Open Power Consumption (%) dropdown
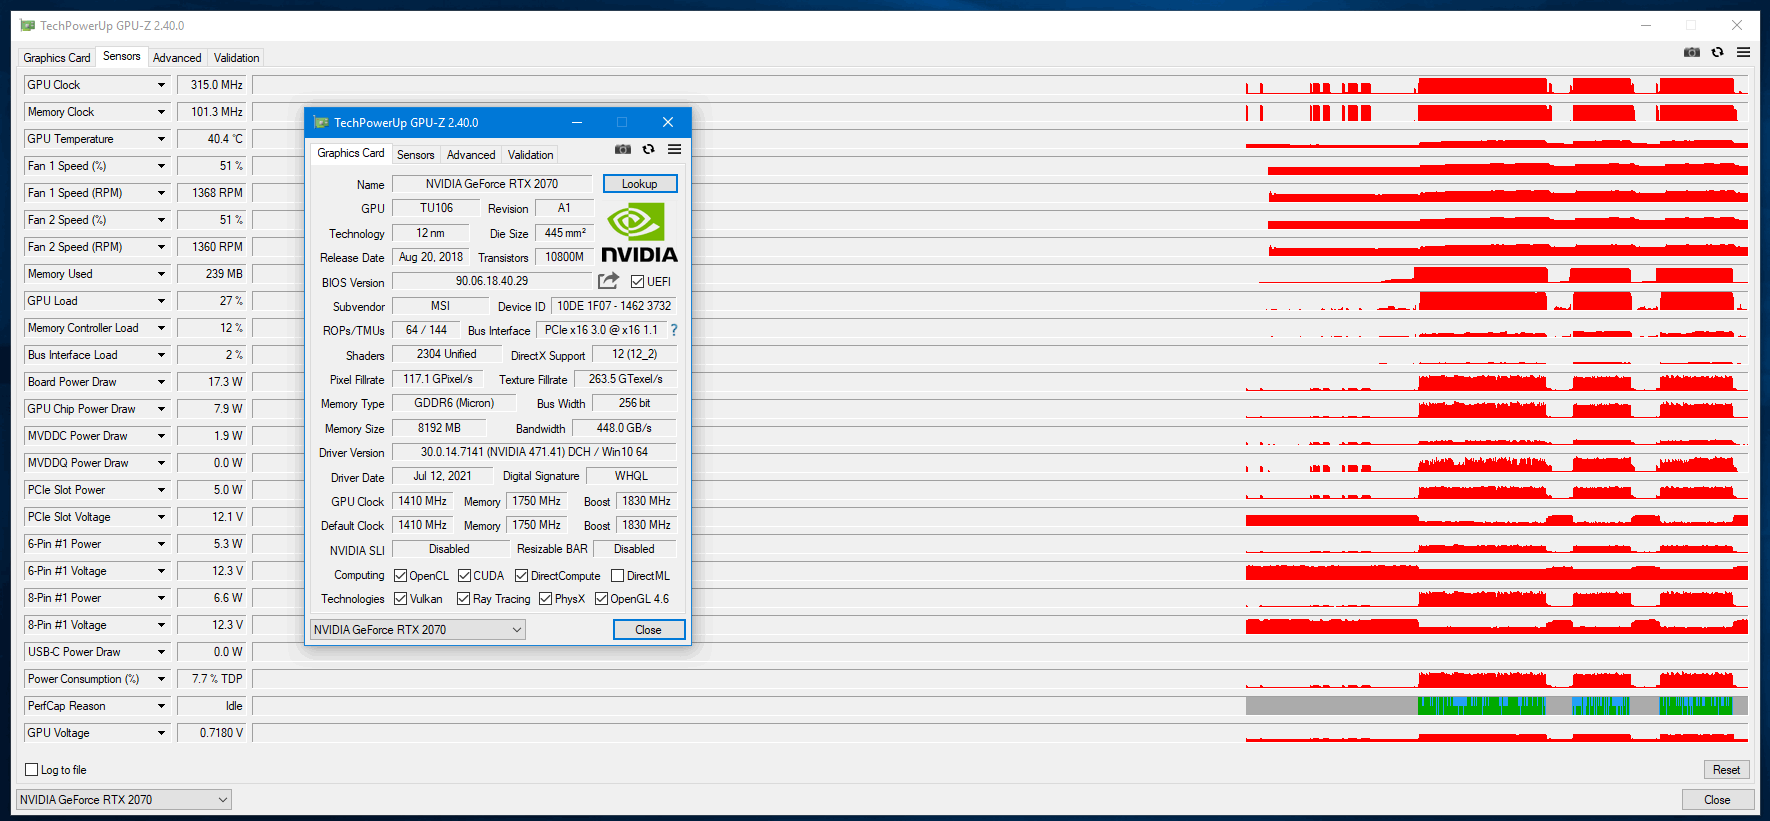 161,679
